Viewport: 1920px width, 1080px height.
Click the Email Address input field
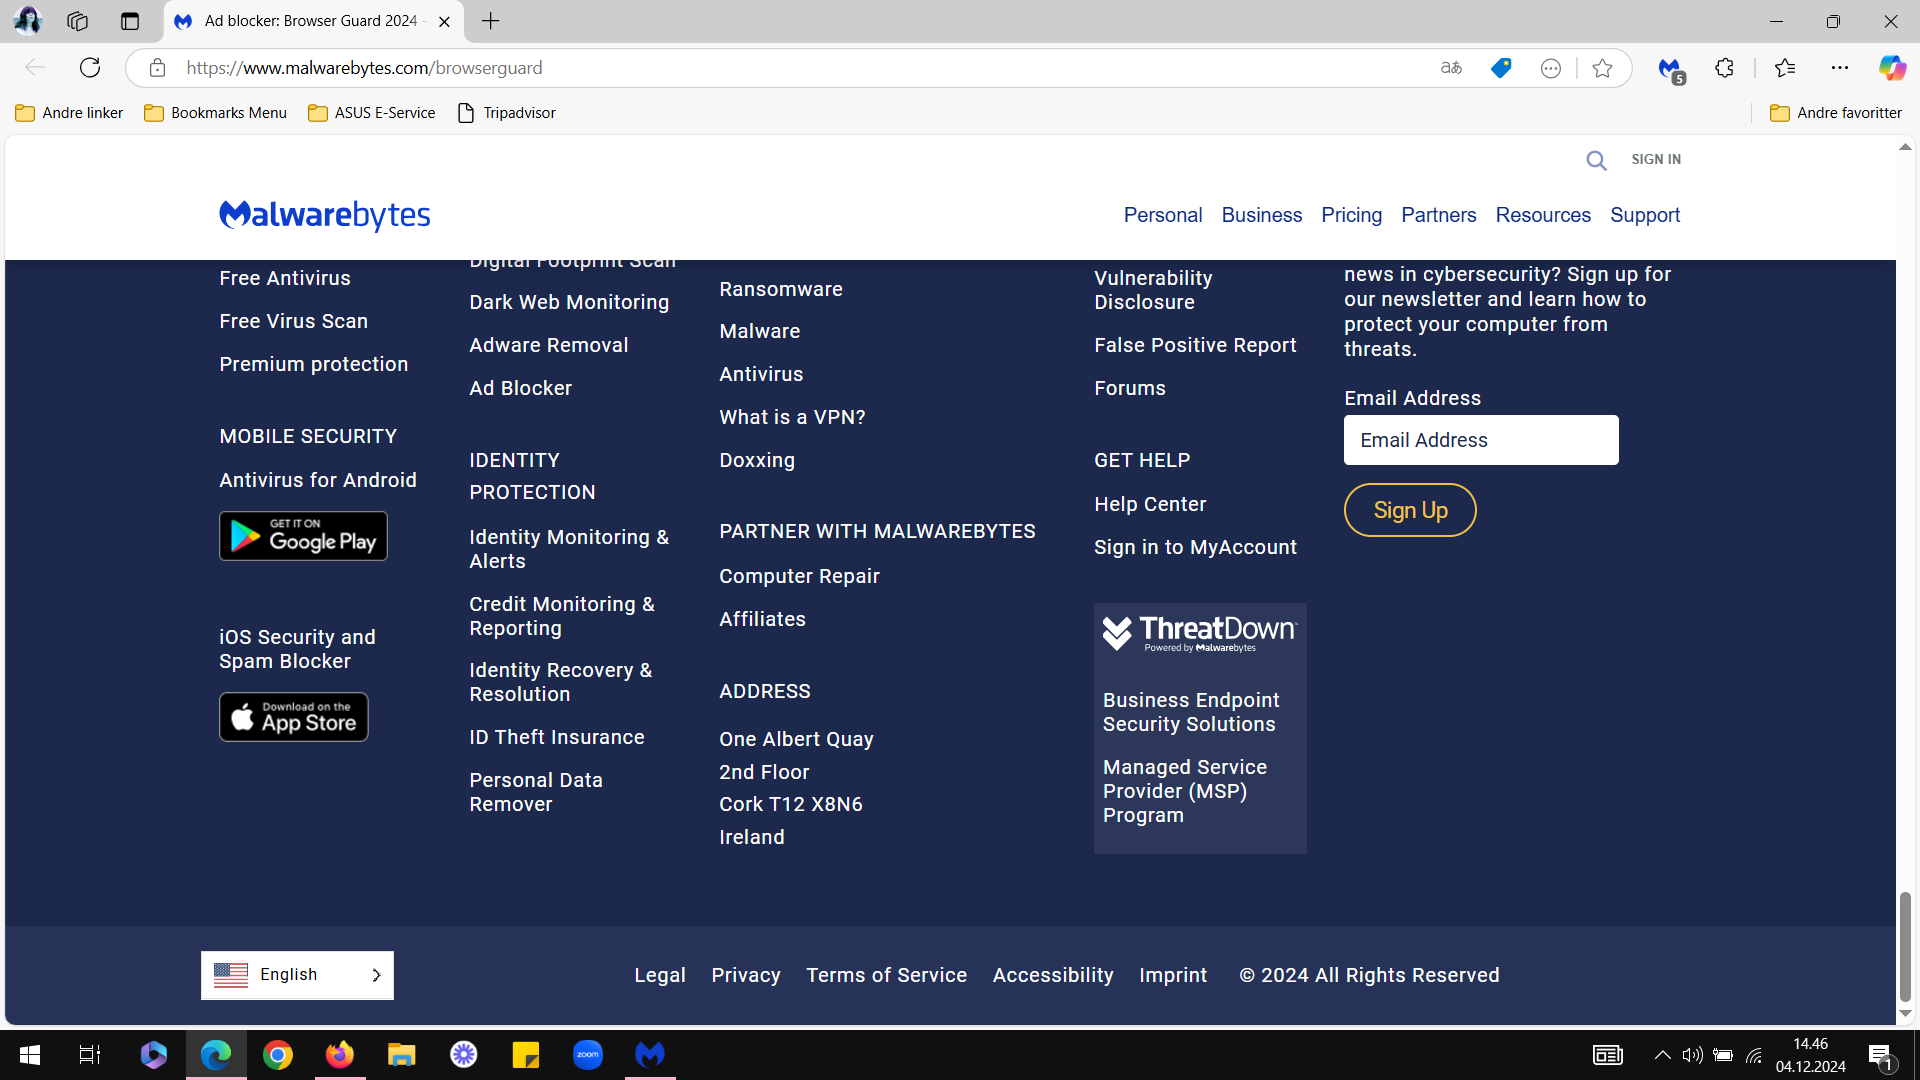tap(1481, 440)
